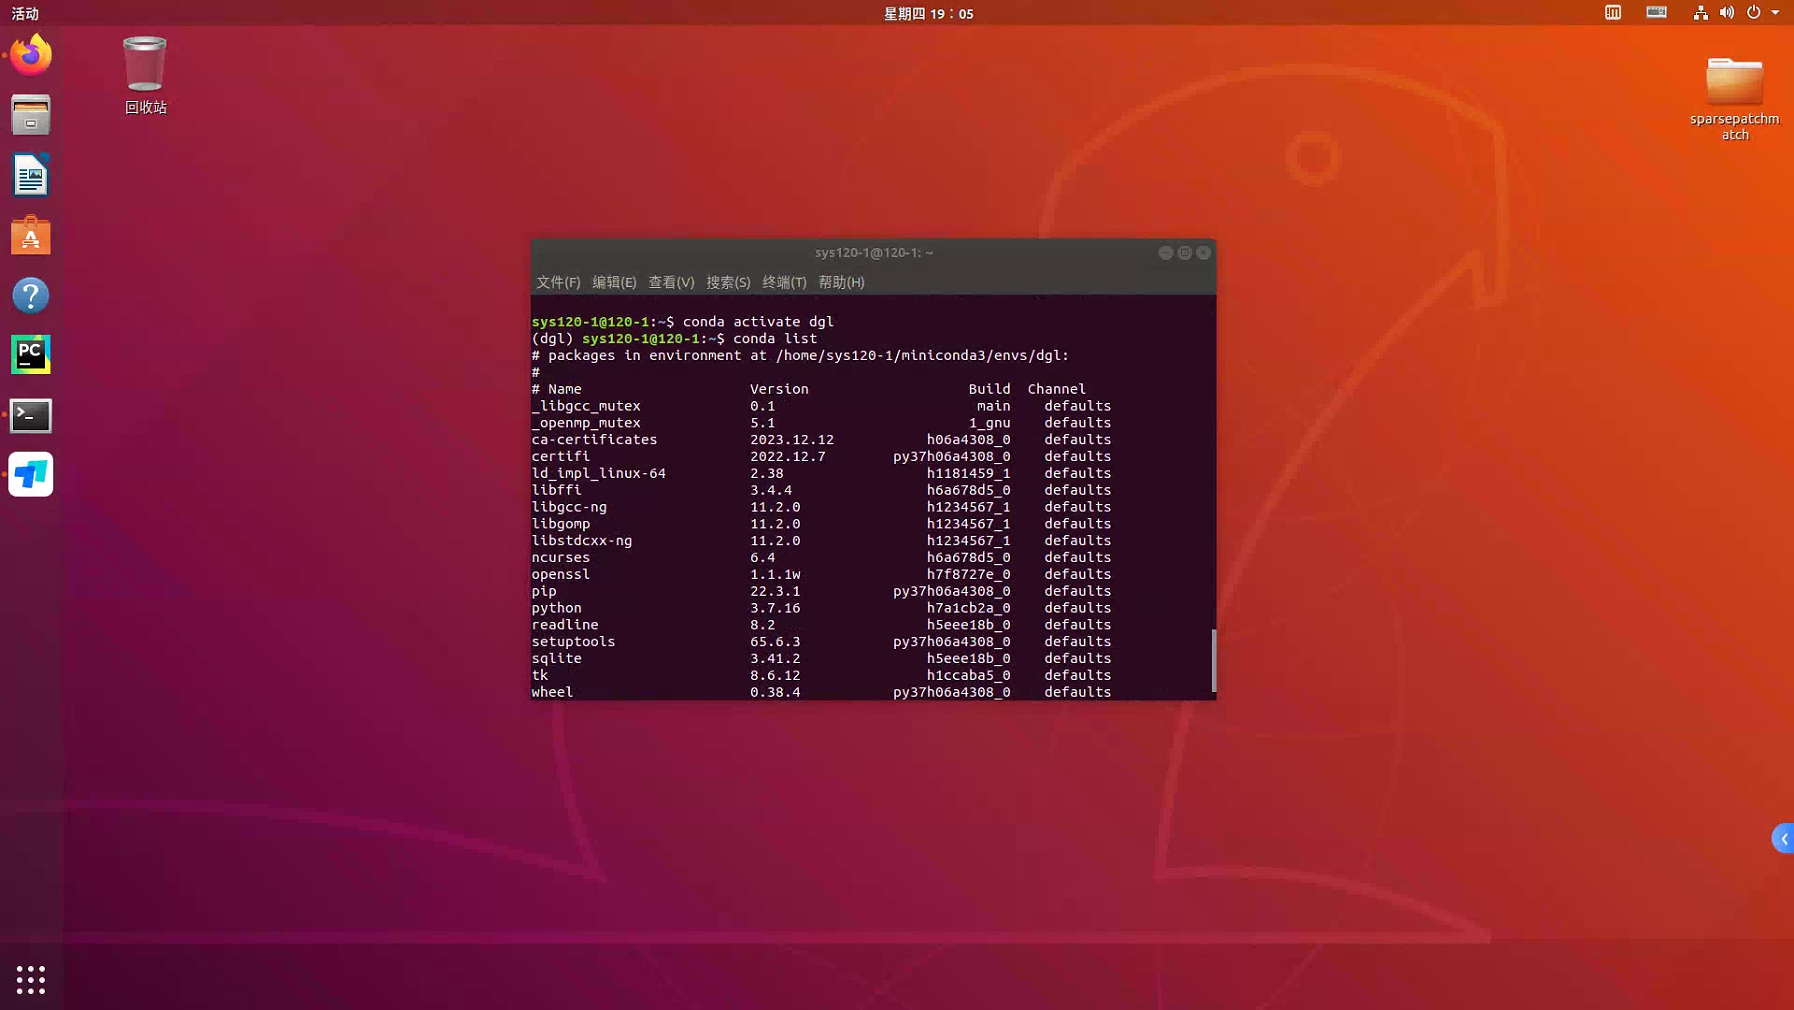Click the 'sqlite' package name
The width and height of the screenshot is (1794, 1010).
click(556, 658)
